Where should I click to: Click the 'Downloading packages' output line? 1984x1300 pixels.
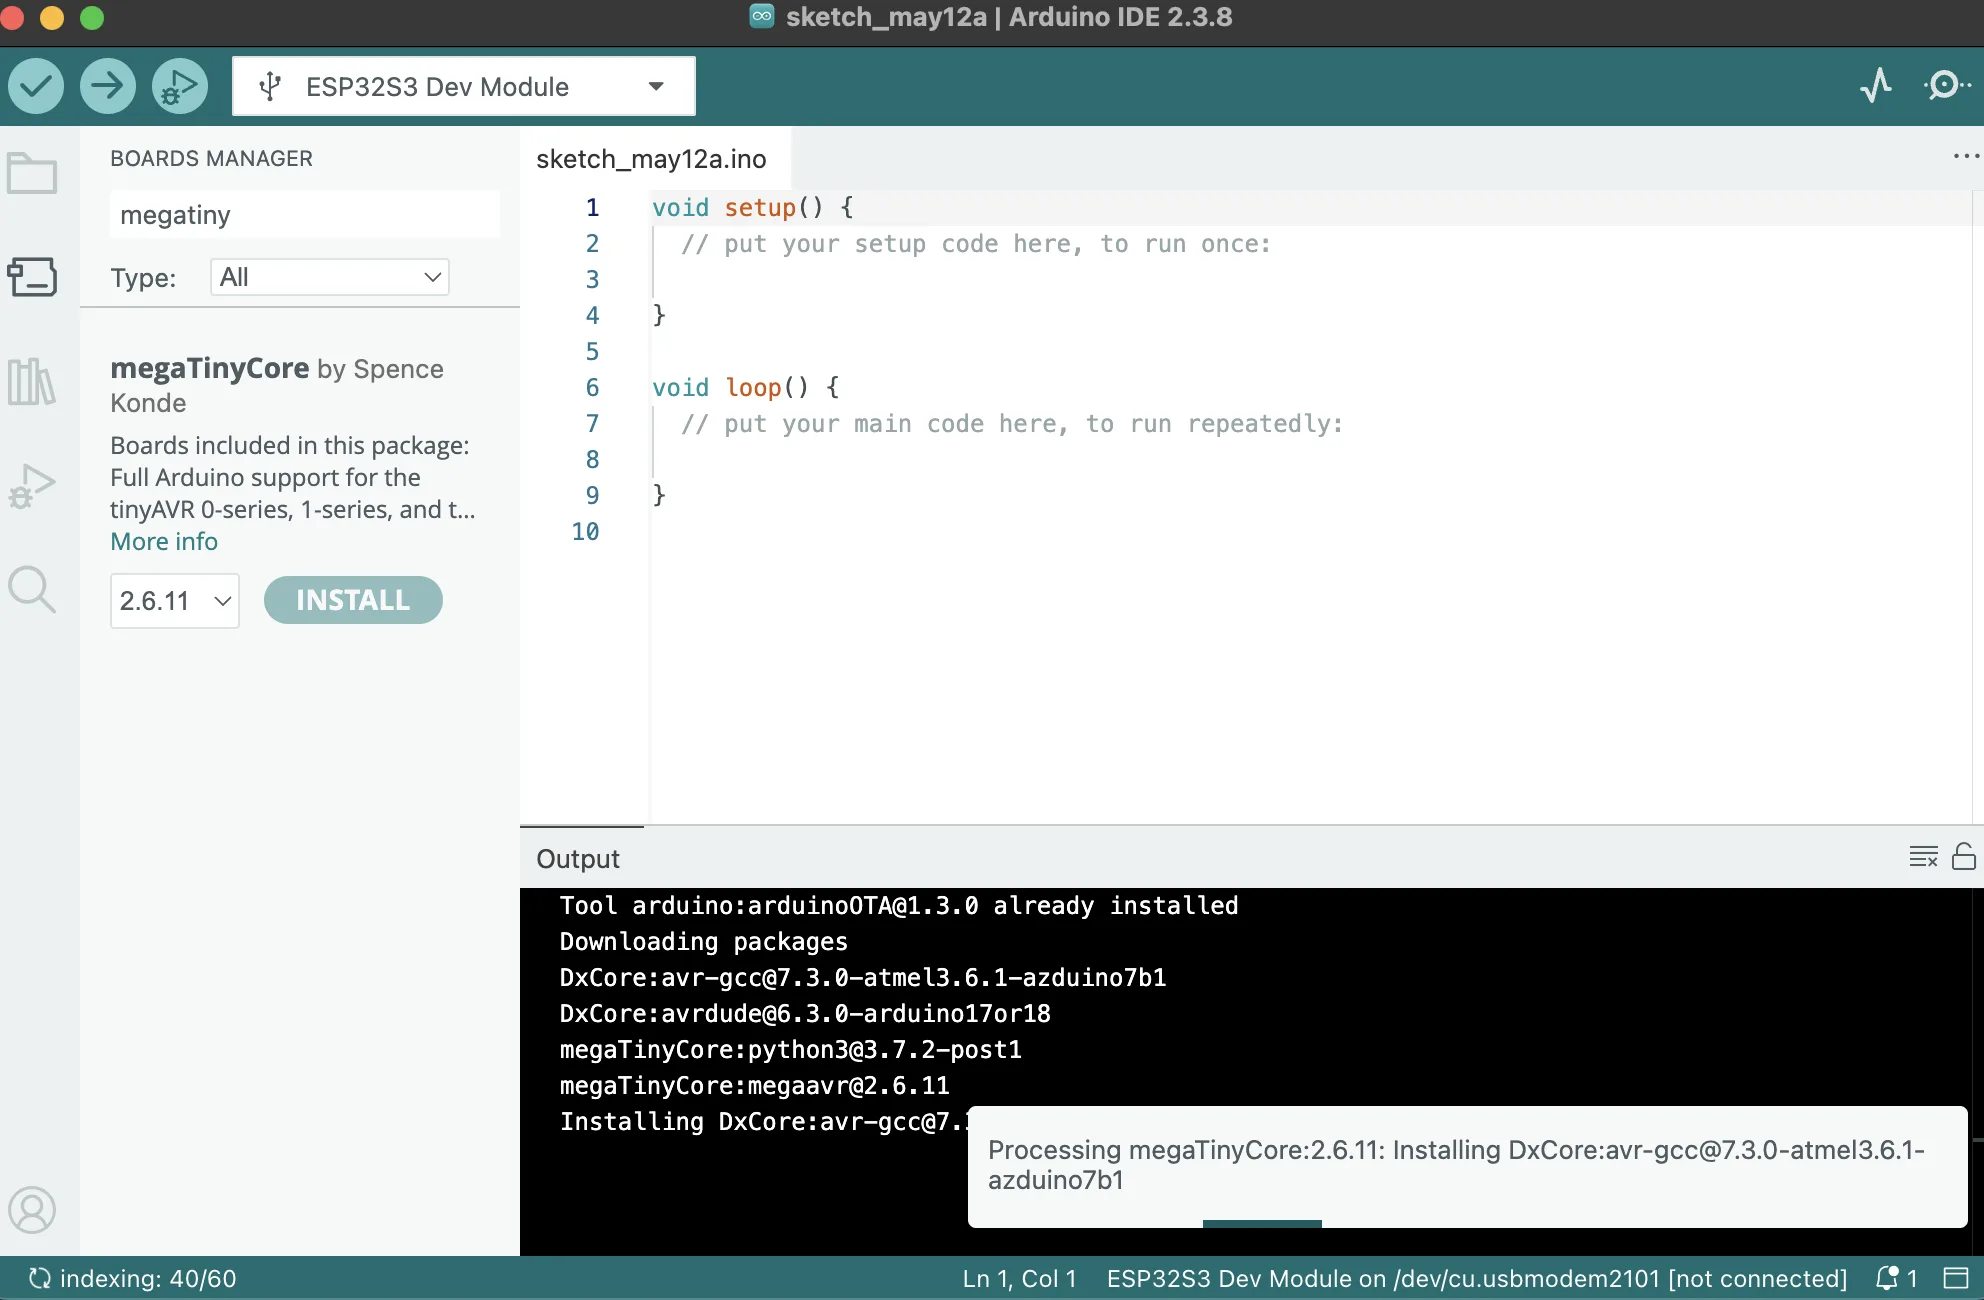coord(704,942)
